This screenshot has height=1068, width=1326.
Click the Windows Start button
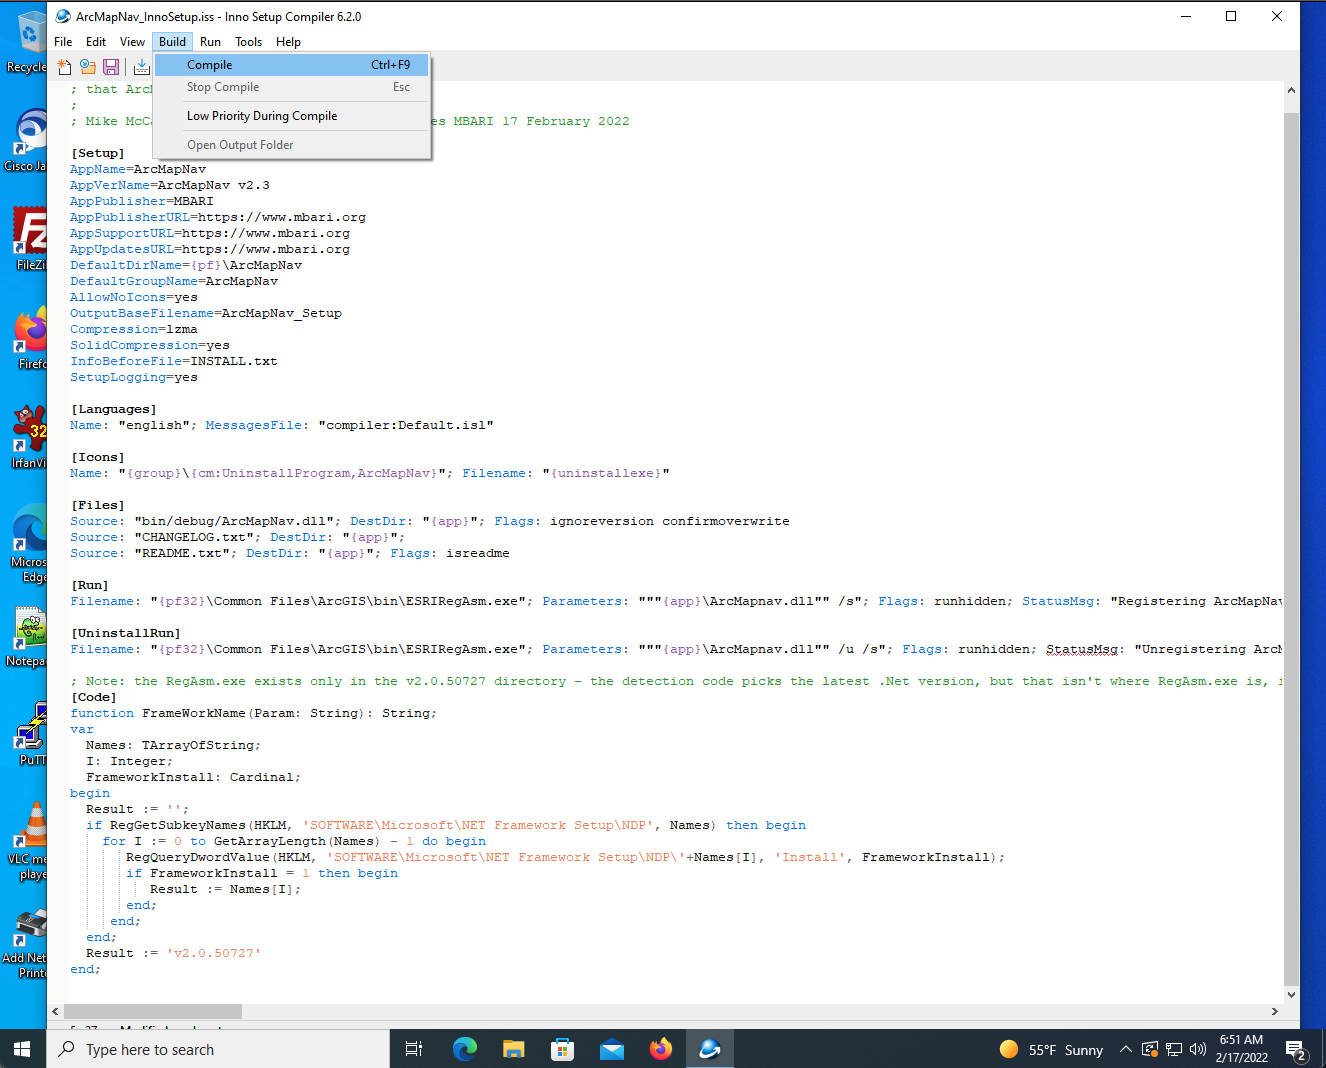(x=23, y=1049)
